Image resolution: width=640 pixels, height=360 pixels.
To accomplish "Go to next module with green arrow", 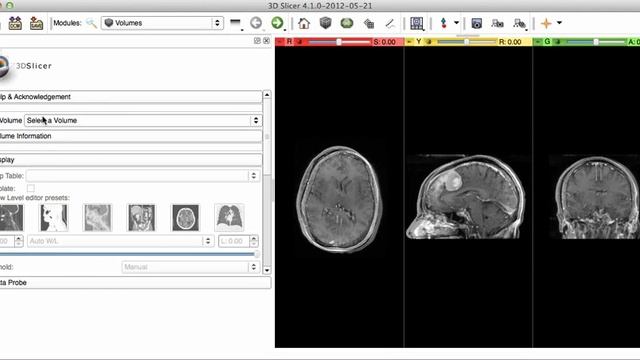I will tap(277, 23).
